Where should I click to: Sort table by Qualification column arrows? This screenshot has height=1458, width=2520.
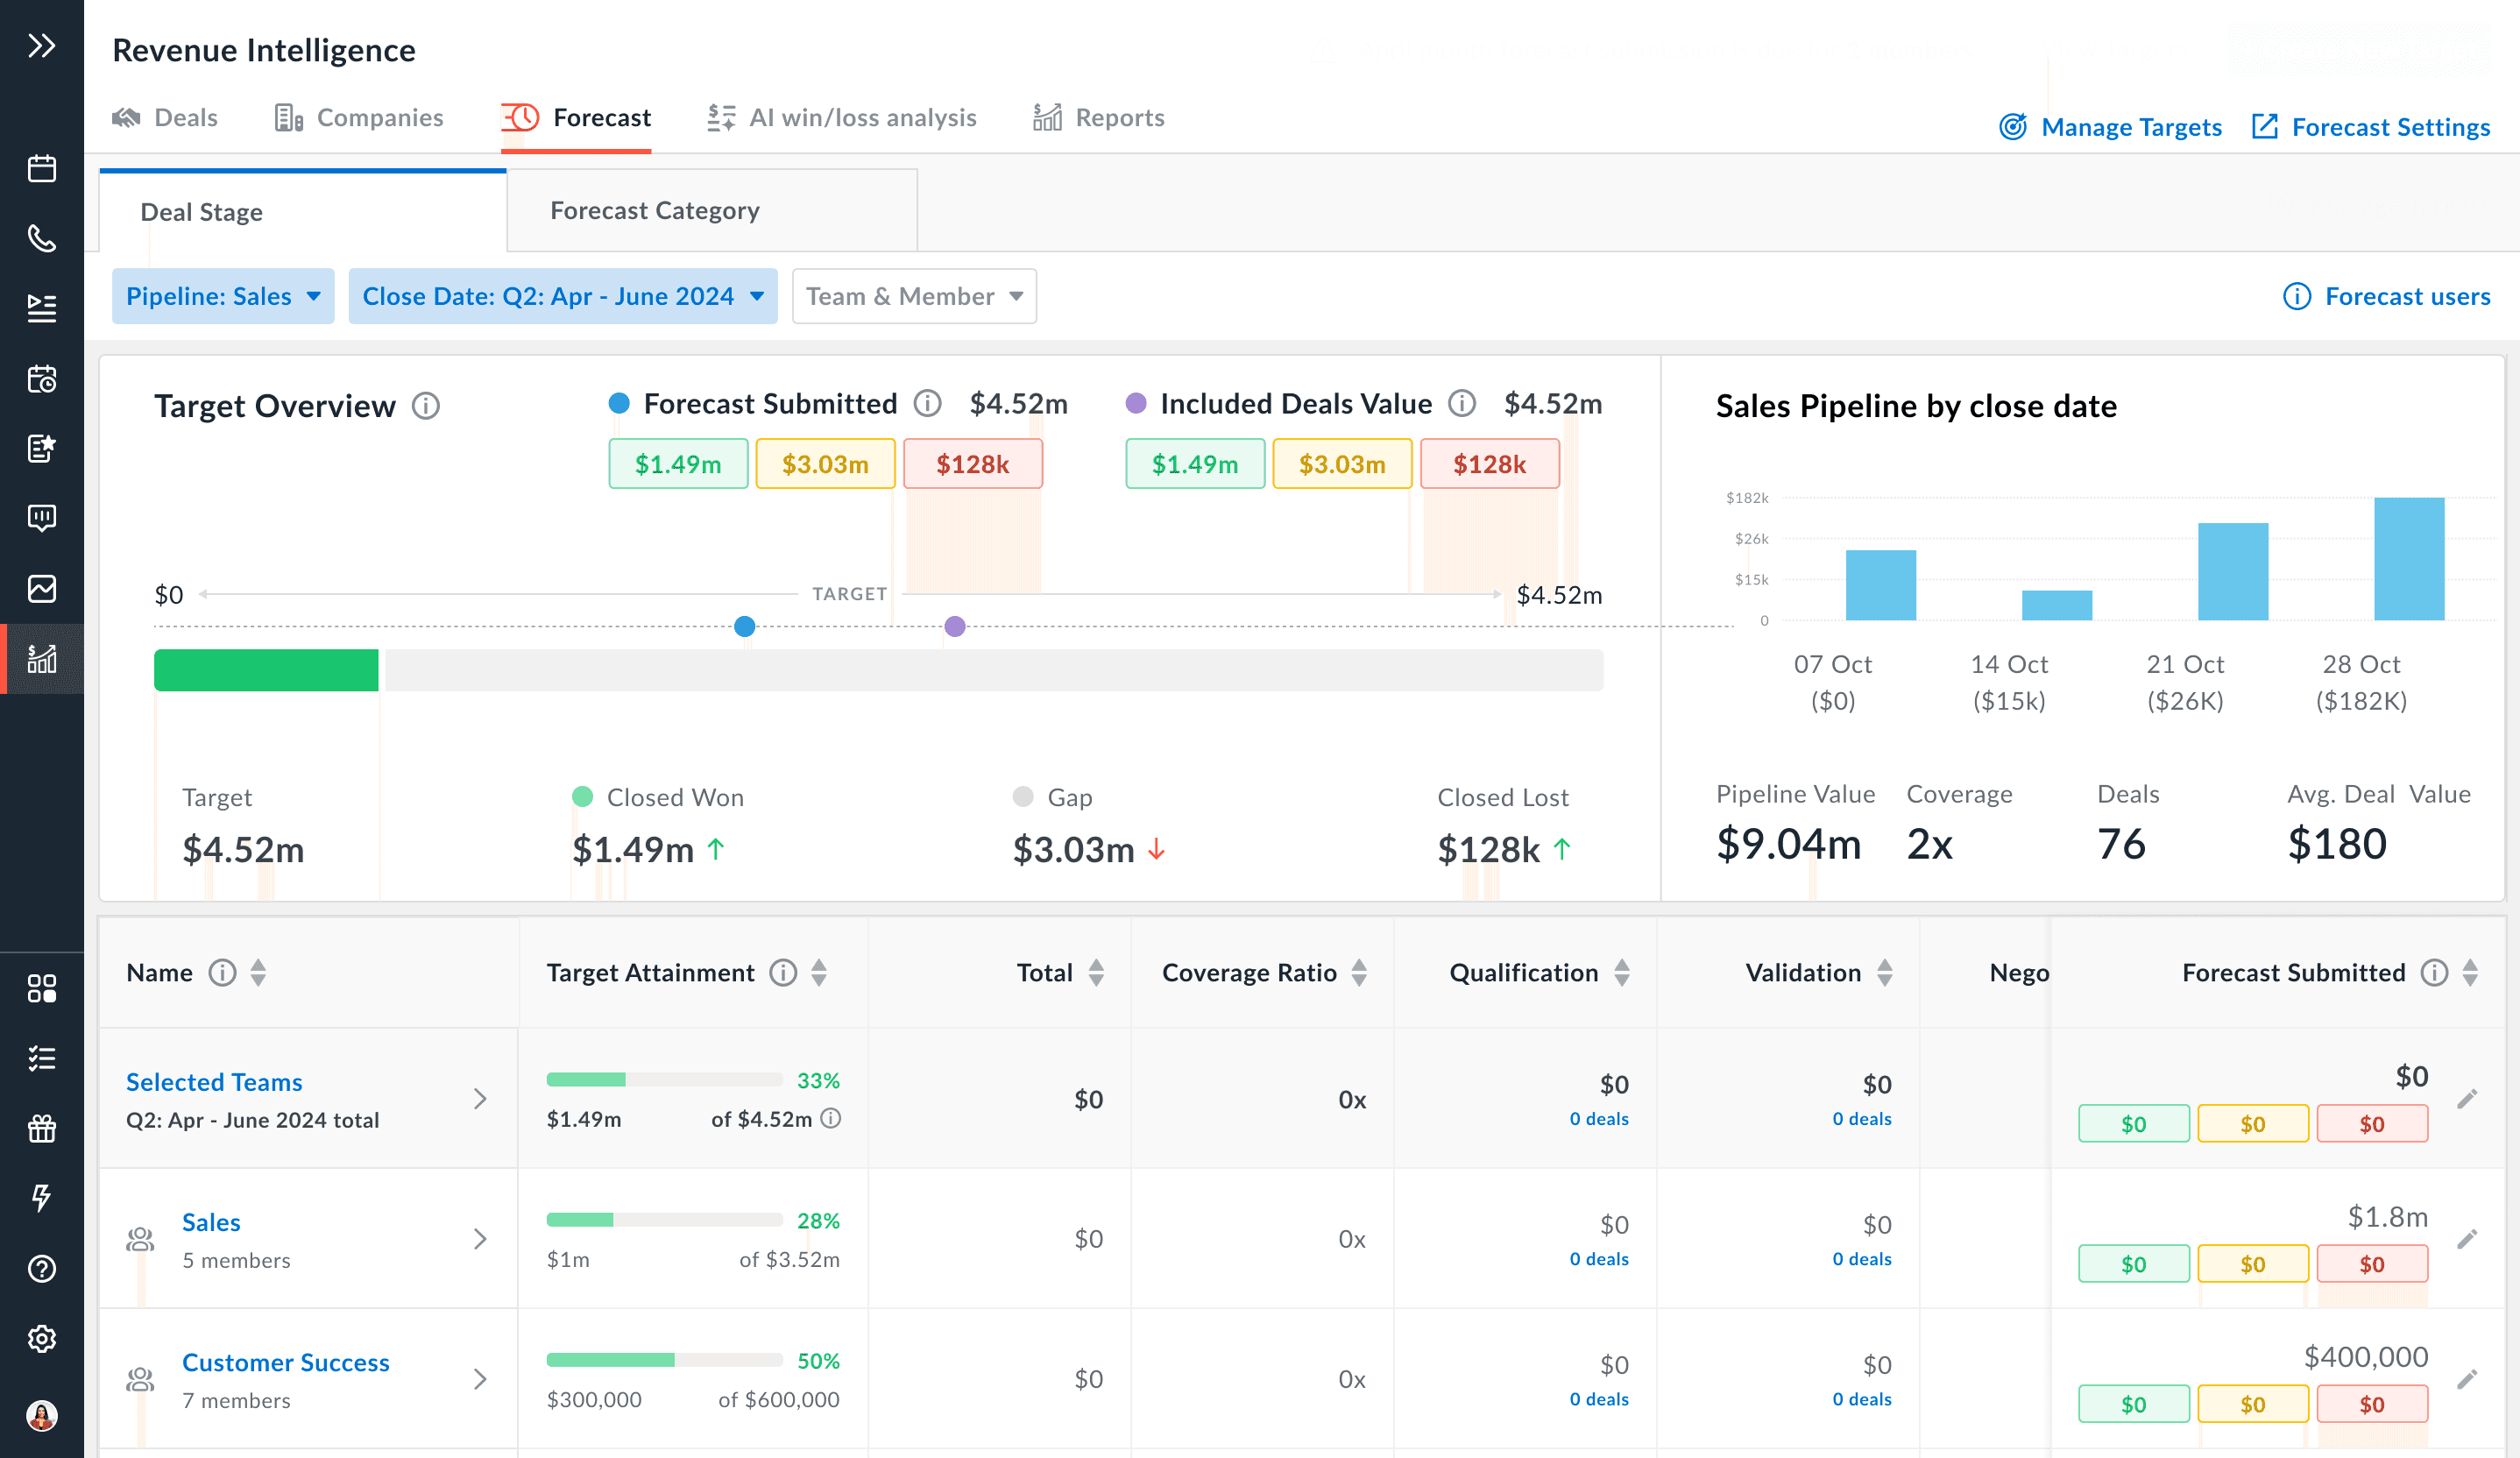(x=1621, y=972)
